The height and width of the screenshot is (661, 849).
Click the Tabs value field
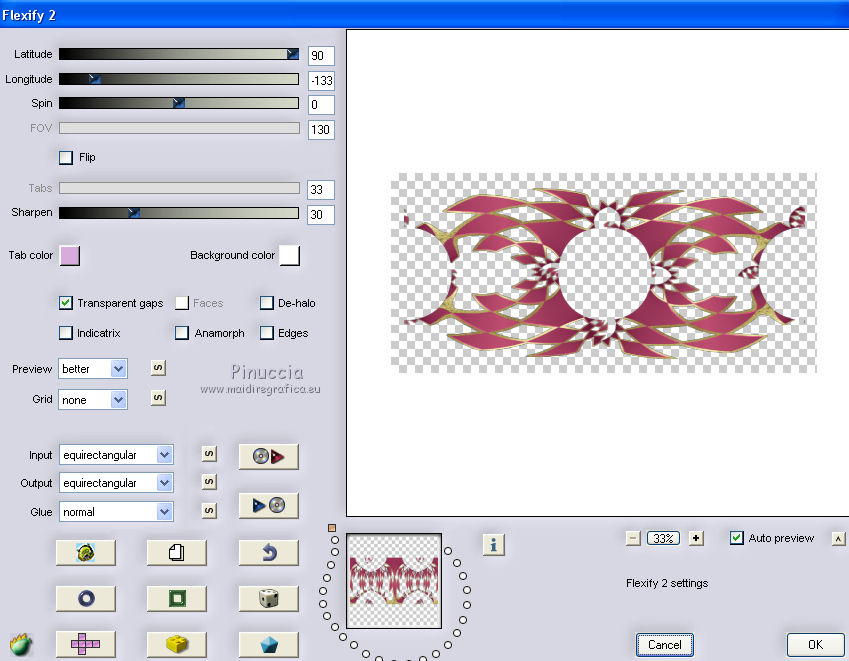click(321, 189)
